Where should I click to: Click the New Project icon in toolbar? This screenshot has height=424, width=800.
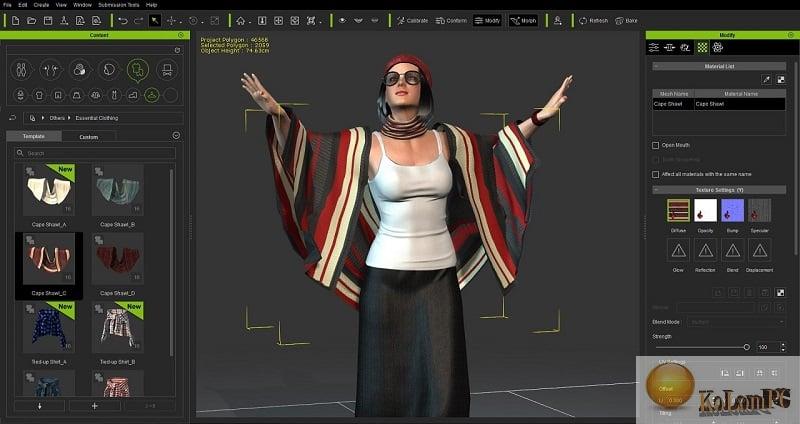tap(15, 21)
